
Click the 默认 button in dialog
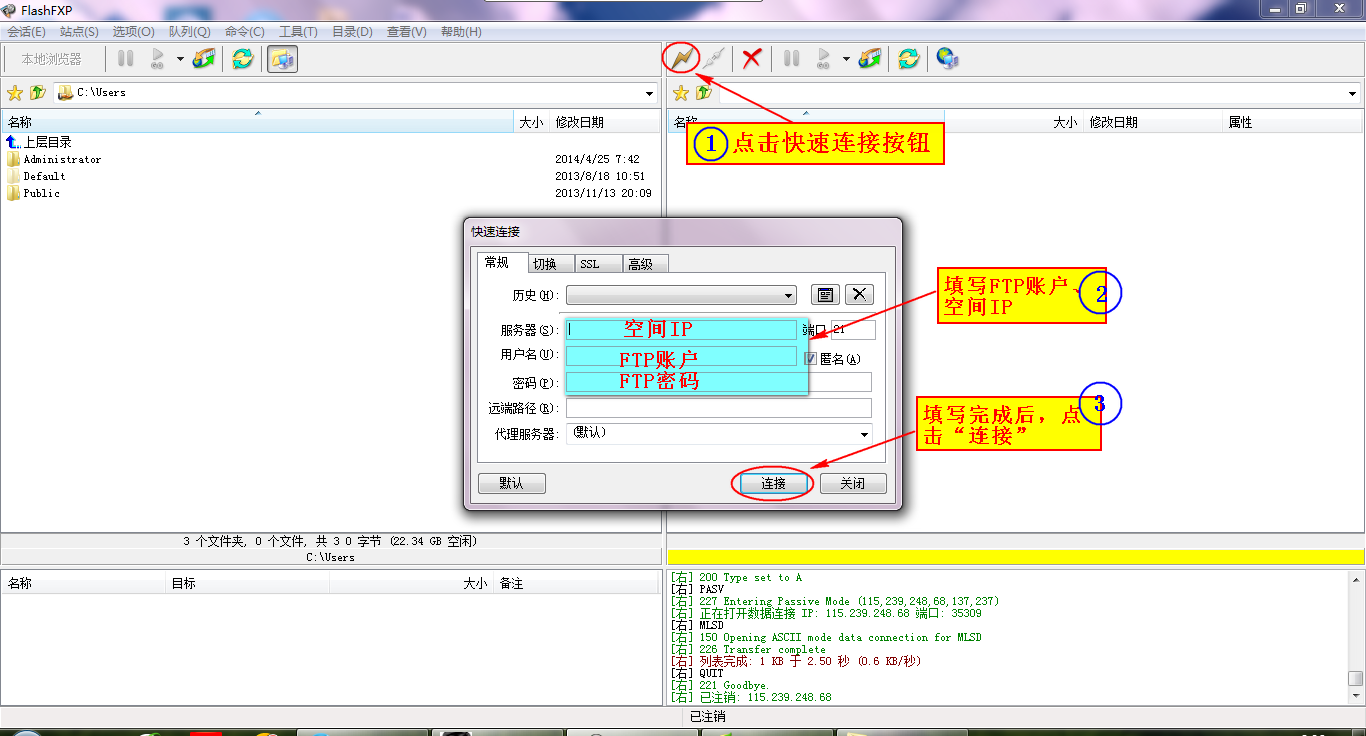pos(512,483)
